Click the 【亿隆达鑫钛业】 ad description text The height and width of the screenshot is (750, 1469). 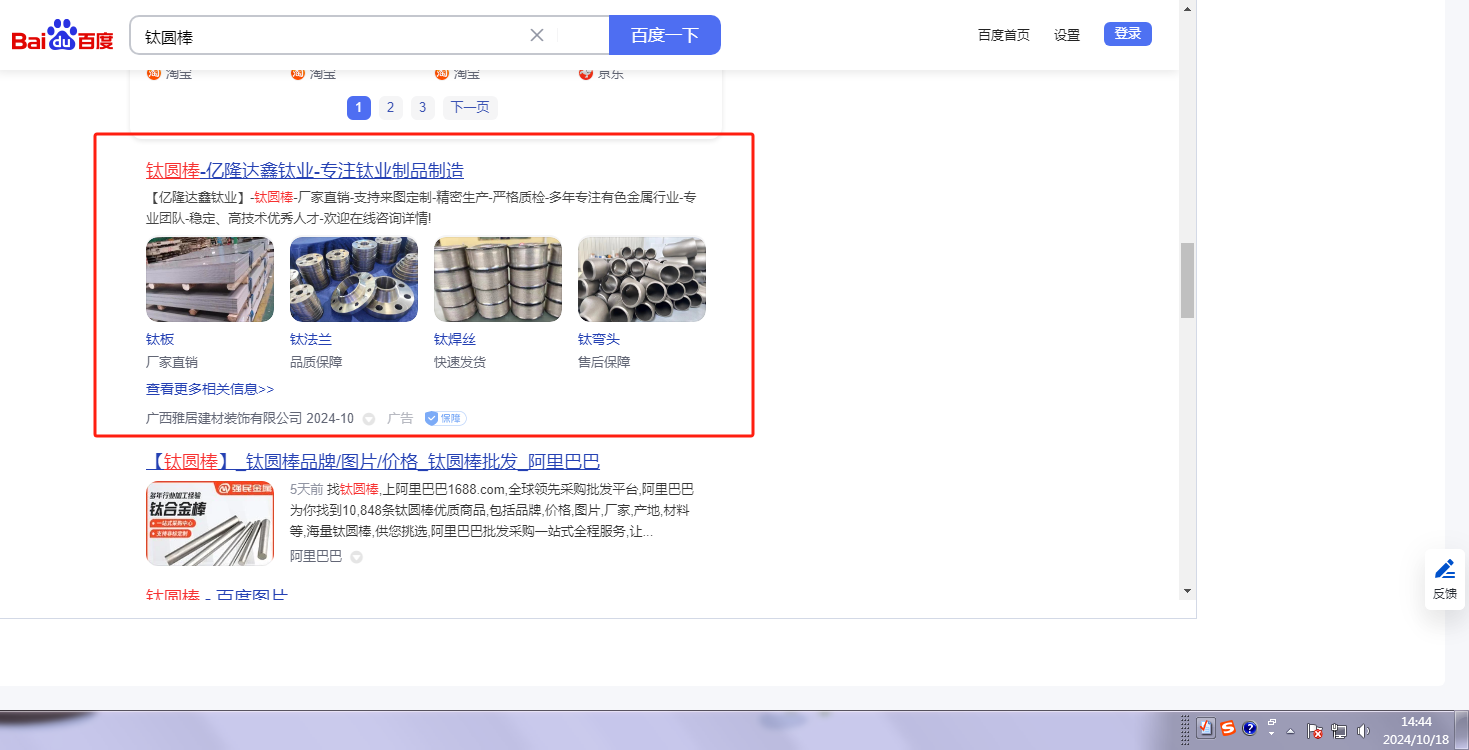pos(421,207)
